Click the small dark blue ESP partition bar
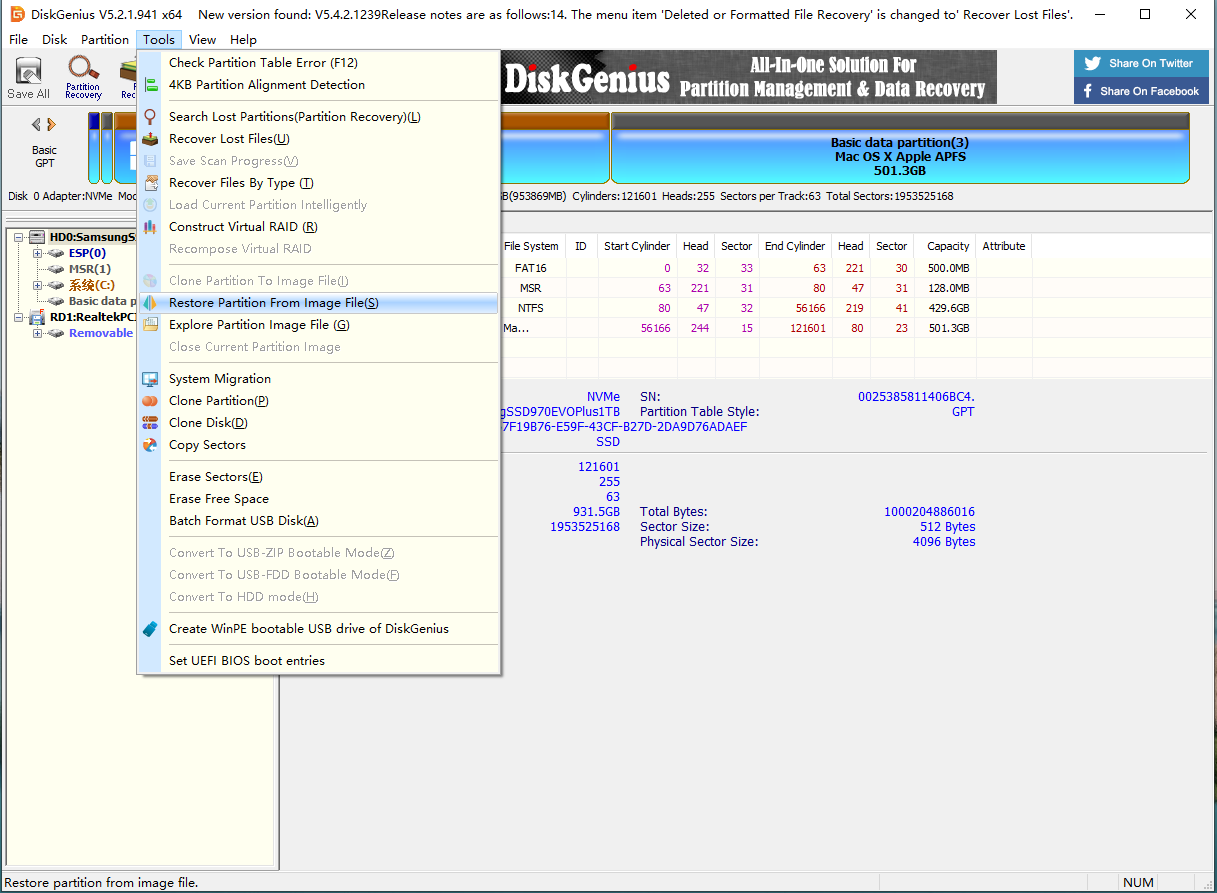This screenshot has width=1217, height=893. [x=94, y=148]
